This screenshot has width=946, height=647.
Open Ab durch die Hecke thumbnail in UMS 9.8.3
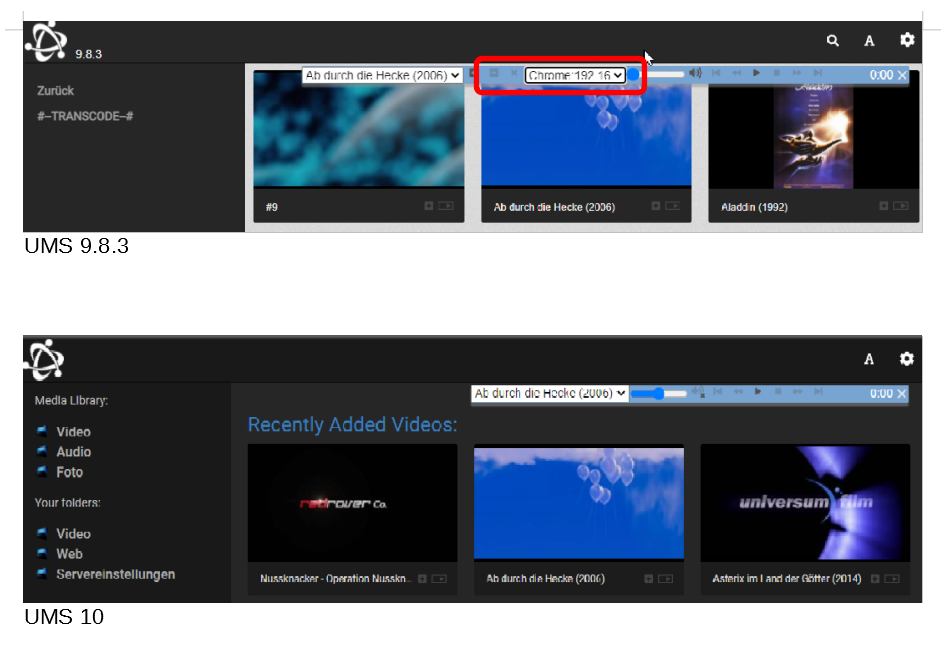coord(586,137)
